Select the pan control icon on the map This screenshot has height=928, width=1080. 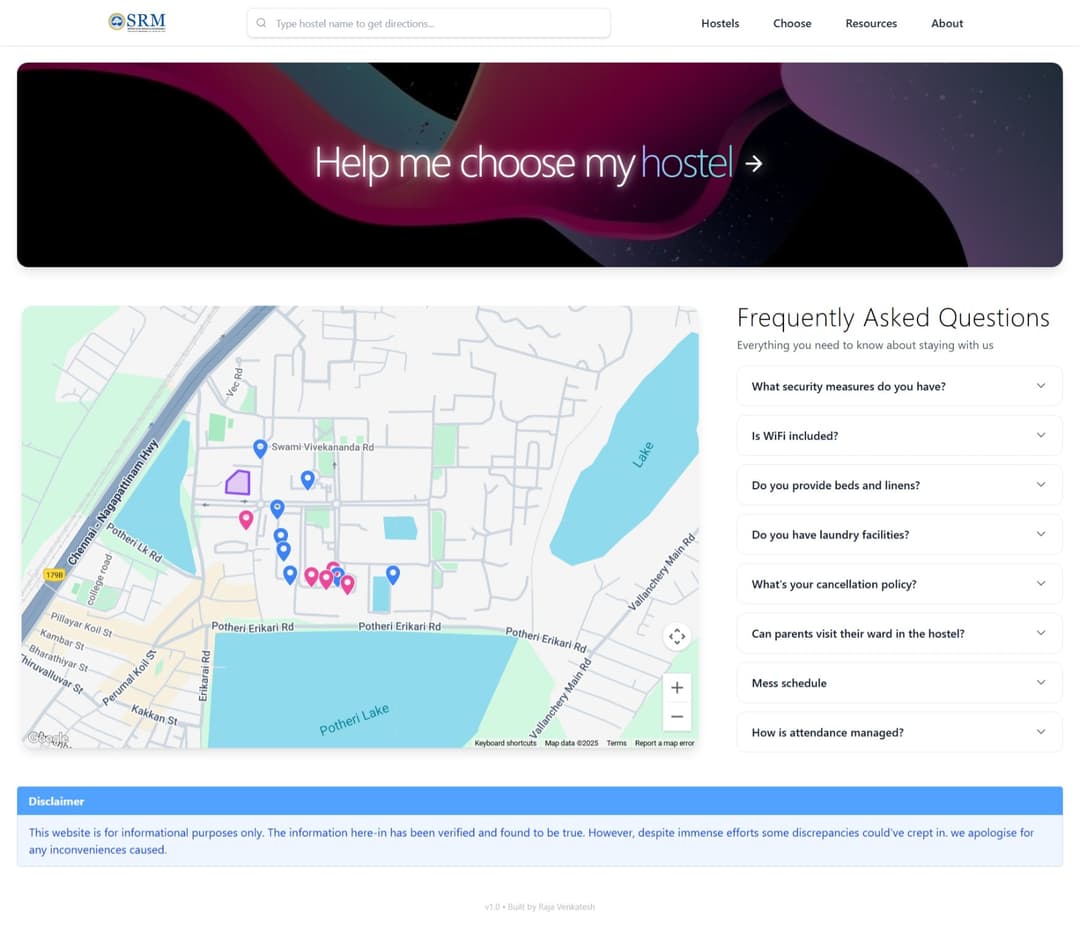coord(677,636)
